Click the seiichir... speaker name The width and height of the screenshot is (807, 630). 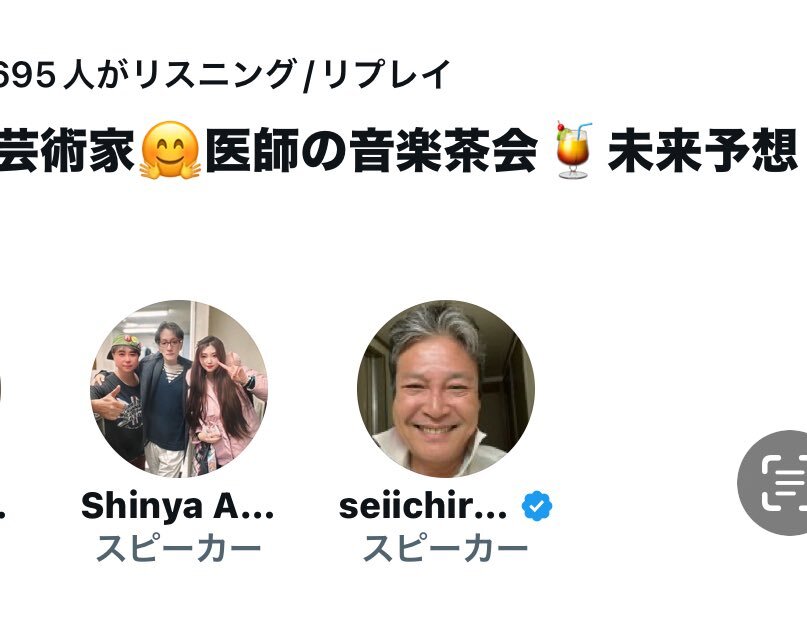coord(424,507)
